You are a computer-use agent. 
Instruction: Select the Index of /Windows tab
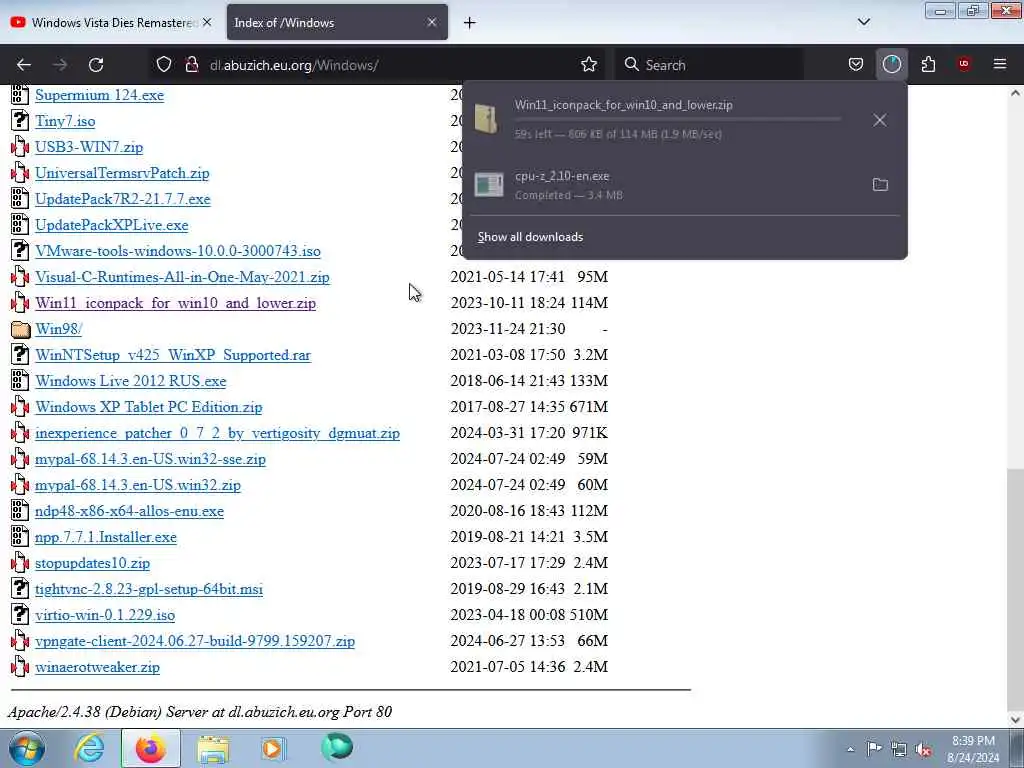pos(337,22)
